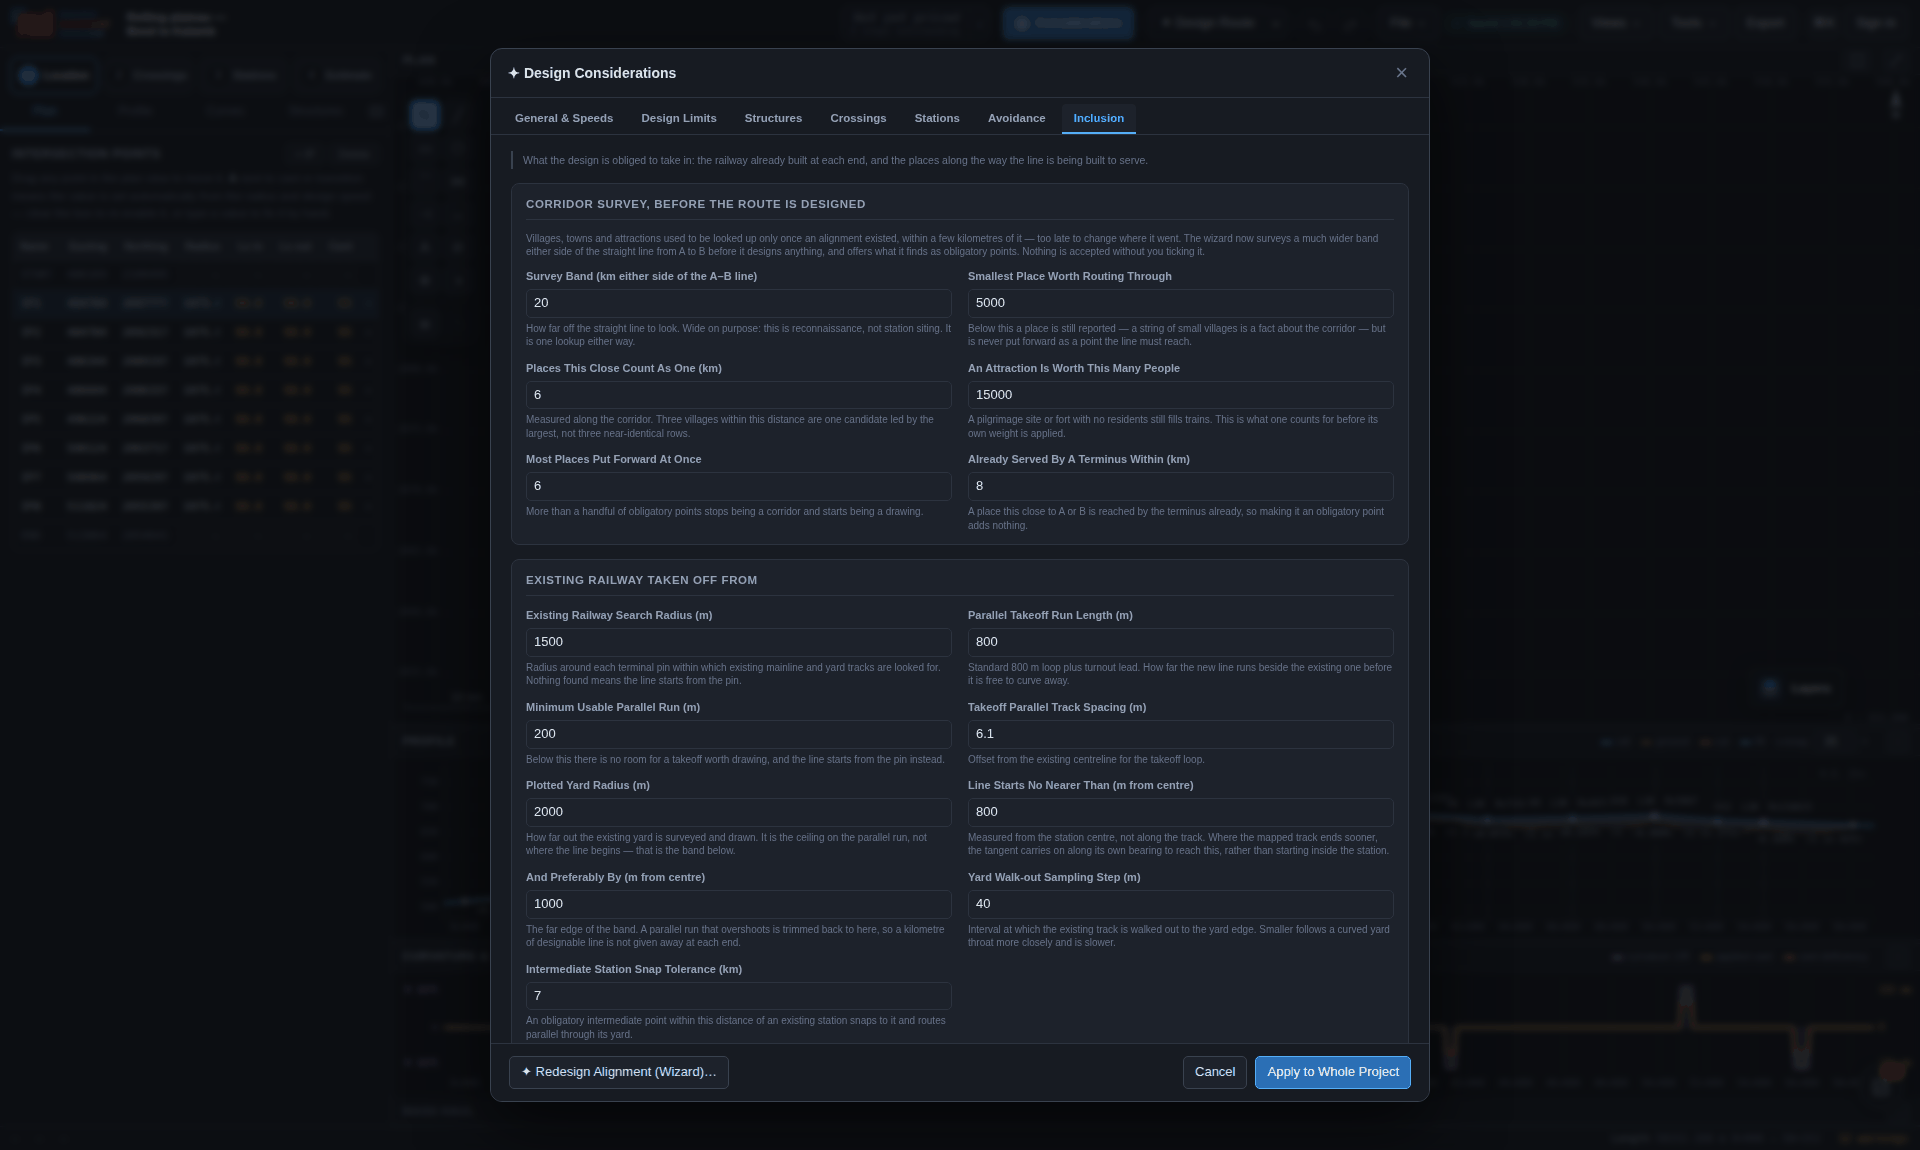Edit the Takeoff Parallel Track Spacing value

(x=1180, y=734)
